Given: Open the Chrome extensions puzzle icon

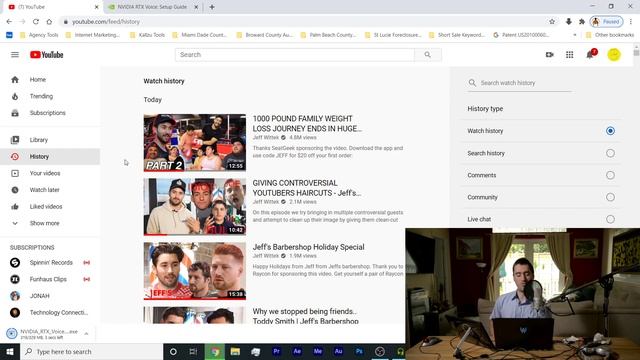Looking at the screenshot, I should [582, 22].
